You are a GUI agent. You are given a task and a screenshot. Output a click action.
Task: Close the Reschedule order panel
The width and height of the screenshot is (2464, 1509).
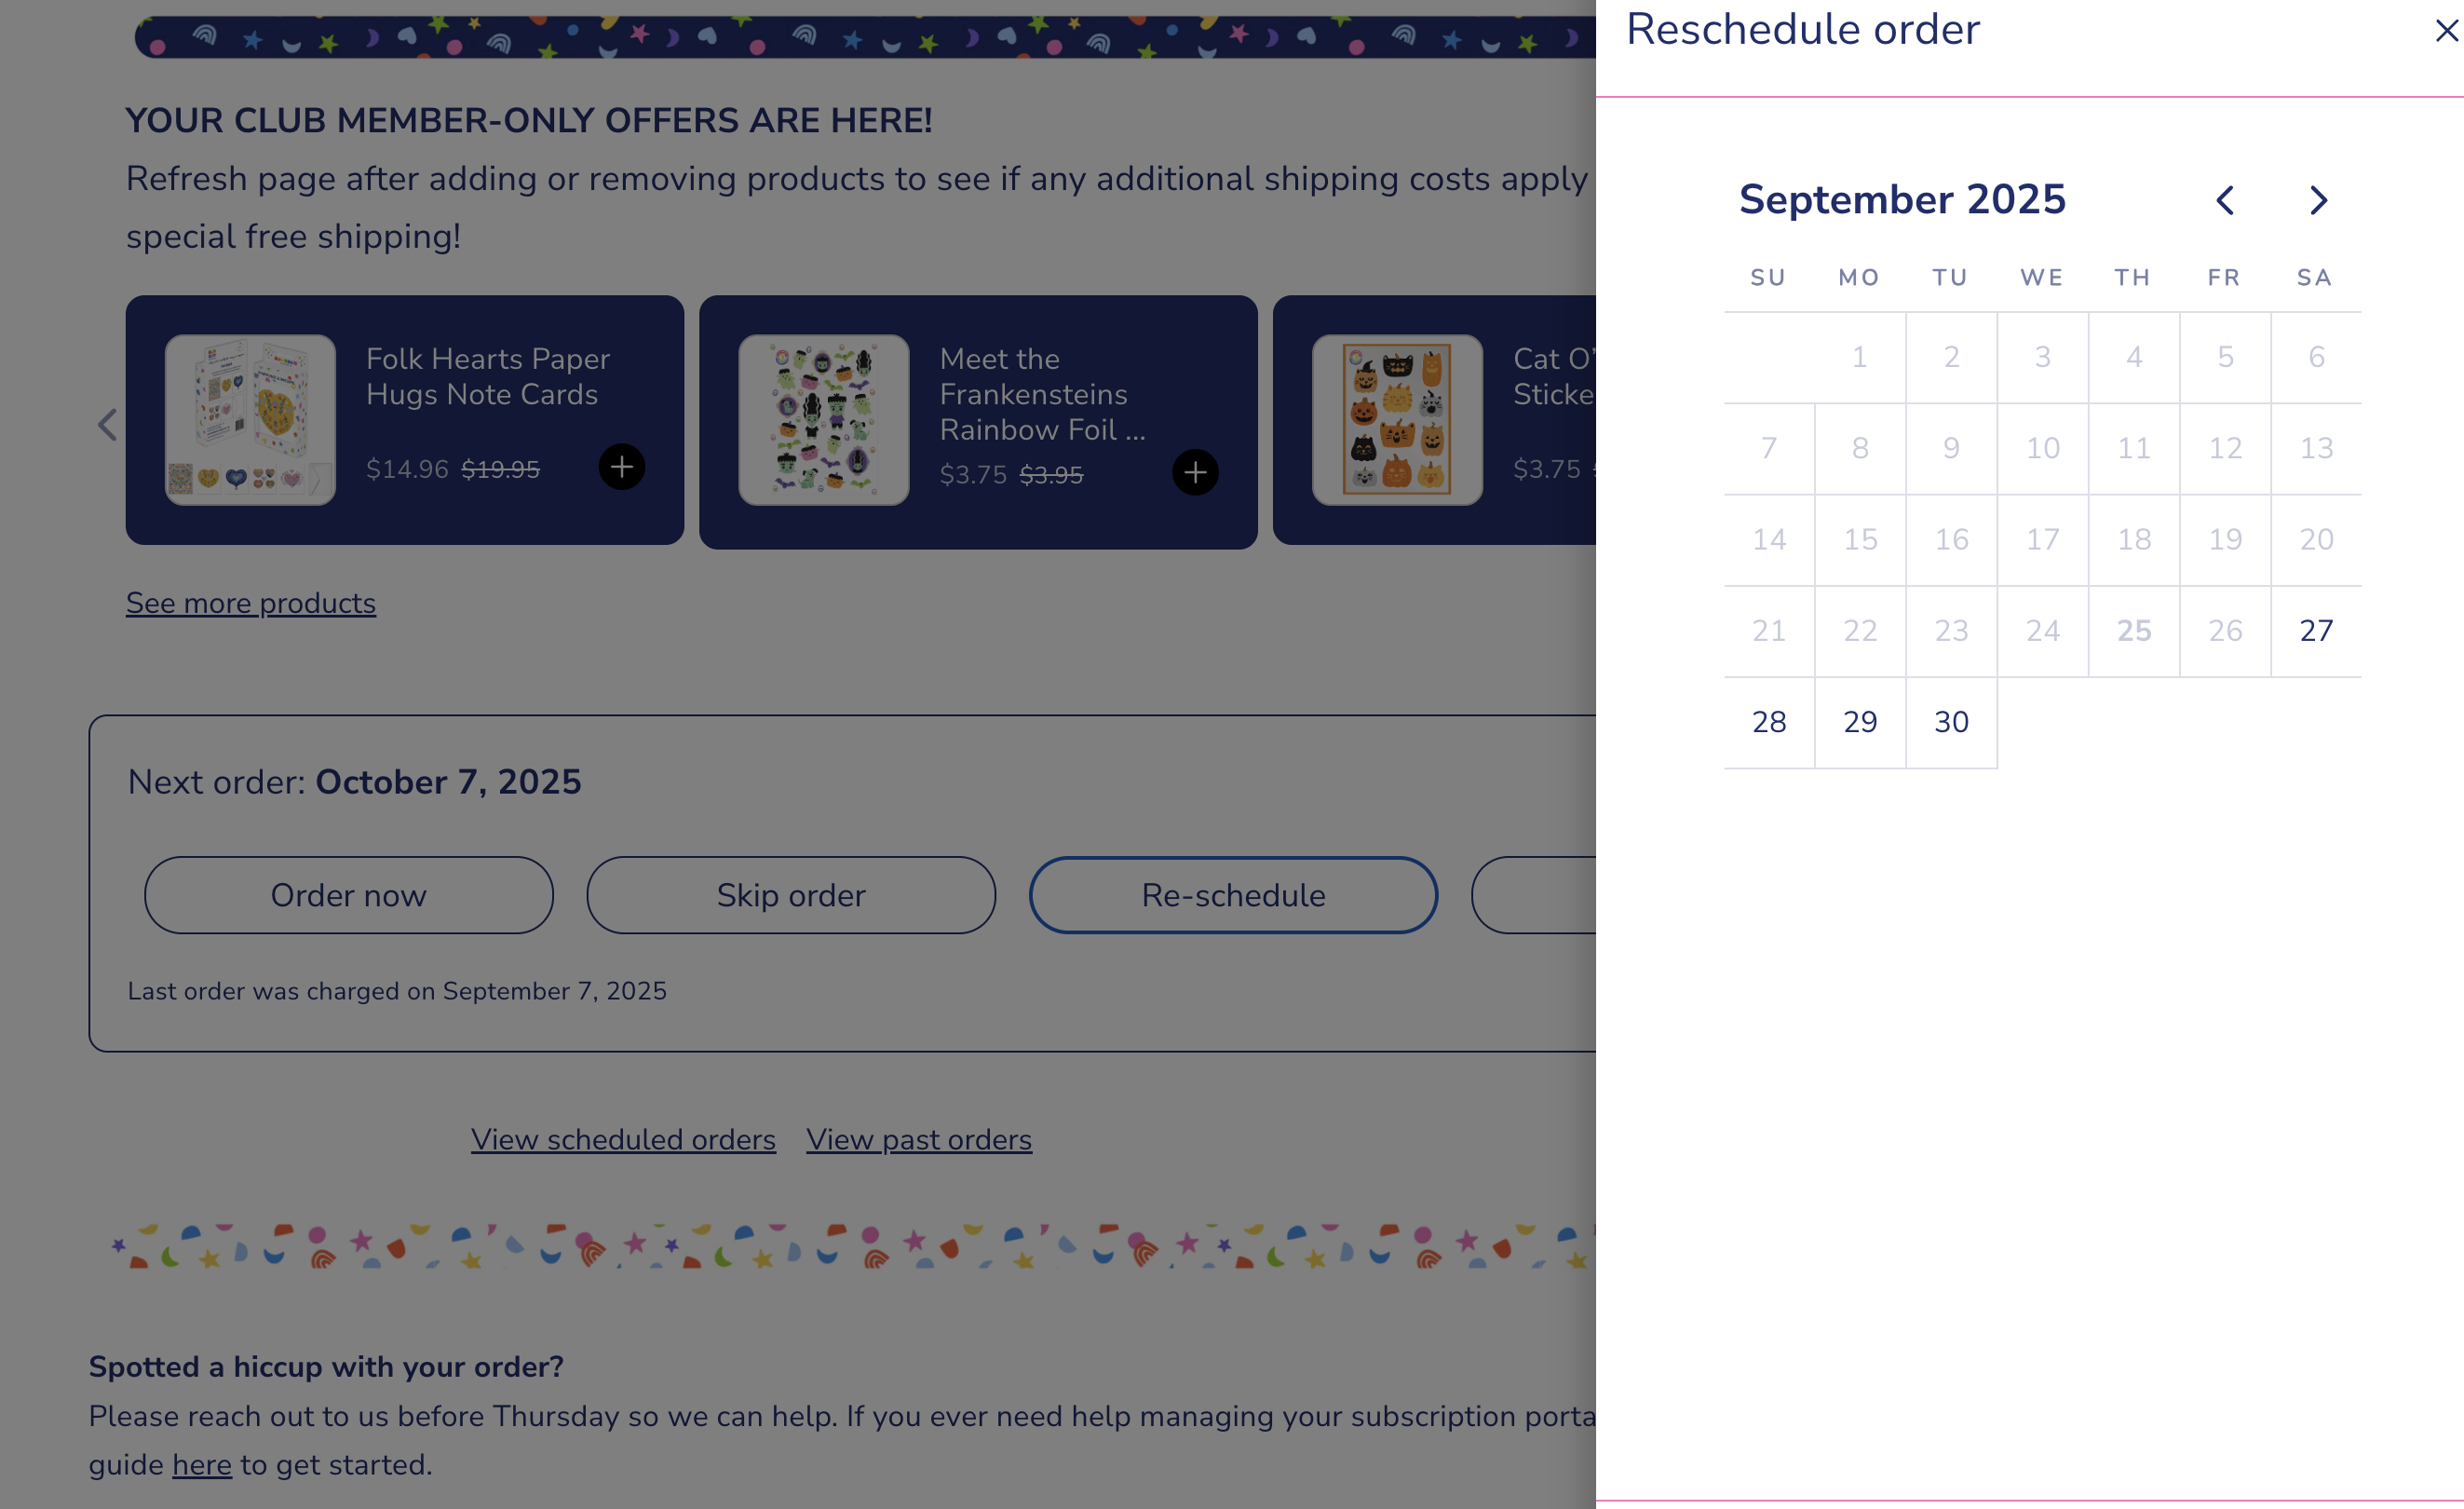coord(2446,31)
